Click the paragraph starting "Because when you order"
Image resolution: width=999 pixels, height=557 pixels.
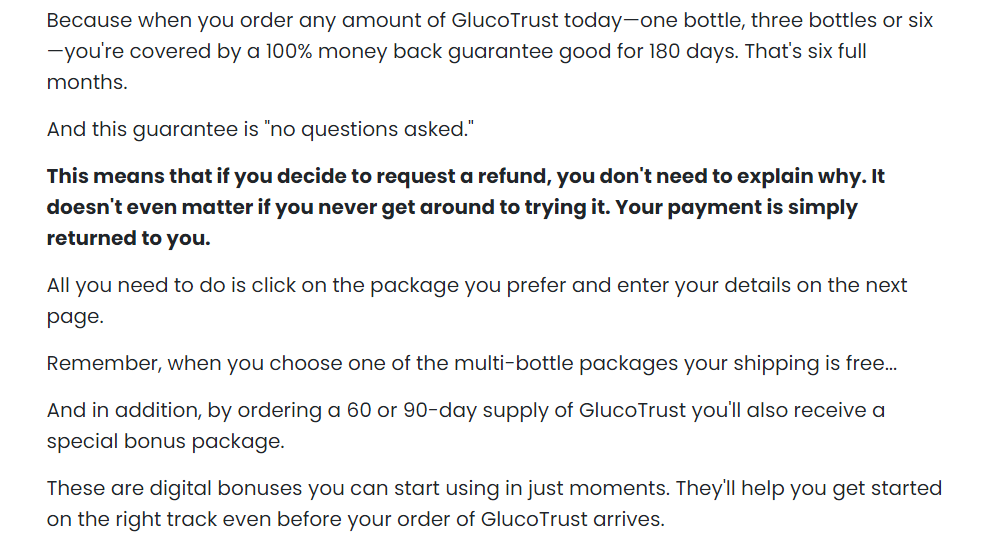(x=489, y=51)
